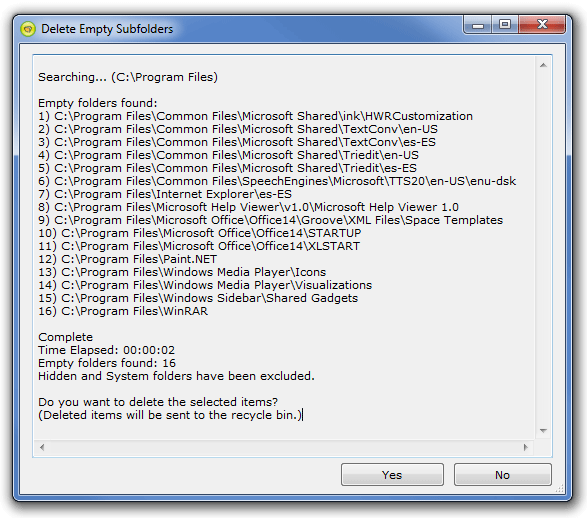This screenshot has width=587, height=518.
Task: Click the No button to cancel
Action: pyautogui.click(x=502, y=475)
